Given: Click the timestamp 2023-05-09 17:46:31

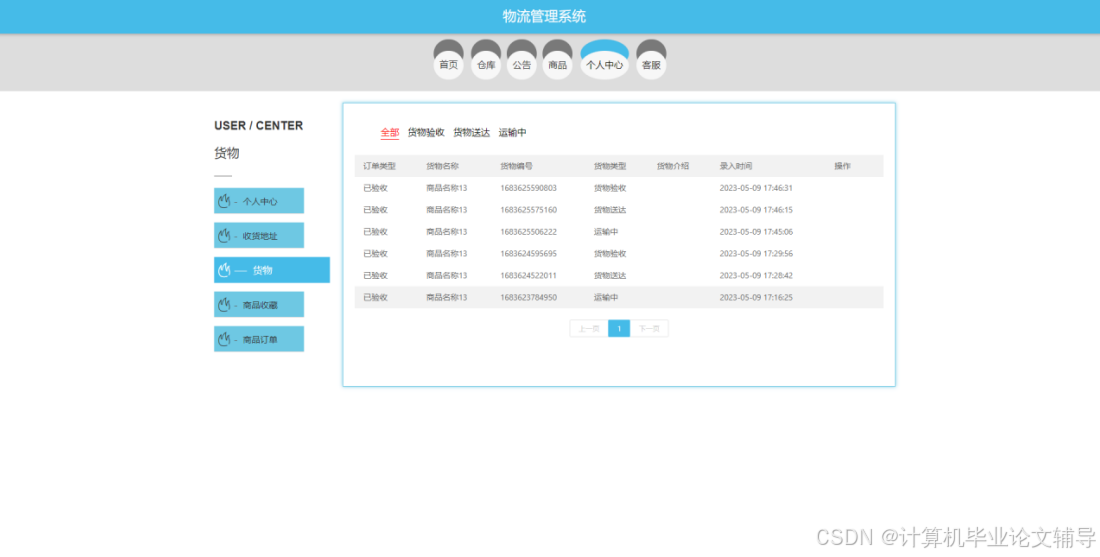Looking at the screenshot, I should click(756, 188).
